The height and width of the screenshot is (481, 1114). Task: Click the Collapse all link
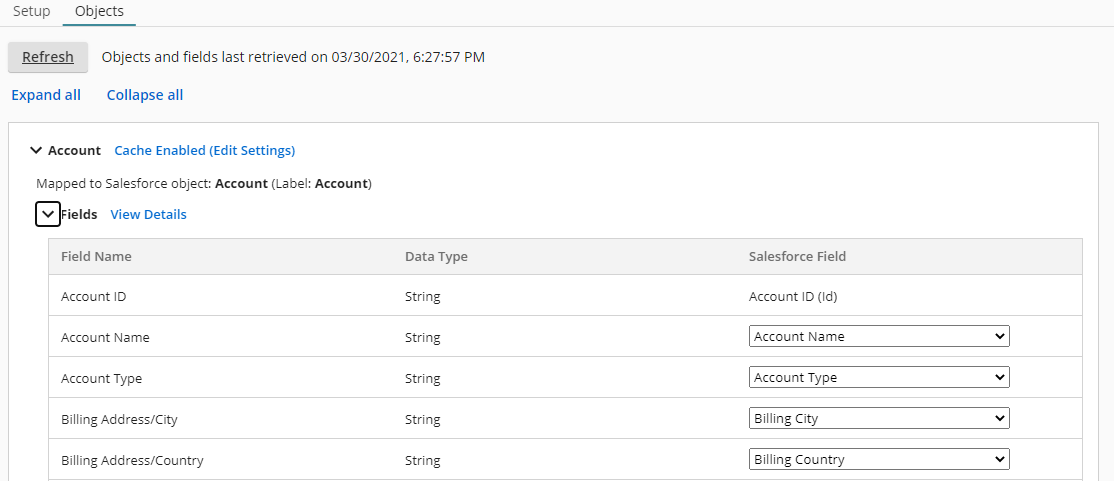(145, 95)
